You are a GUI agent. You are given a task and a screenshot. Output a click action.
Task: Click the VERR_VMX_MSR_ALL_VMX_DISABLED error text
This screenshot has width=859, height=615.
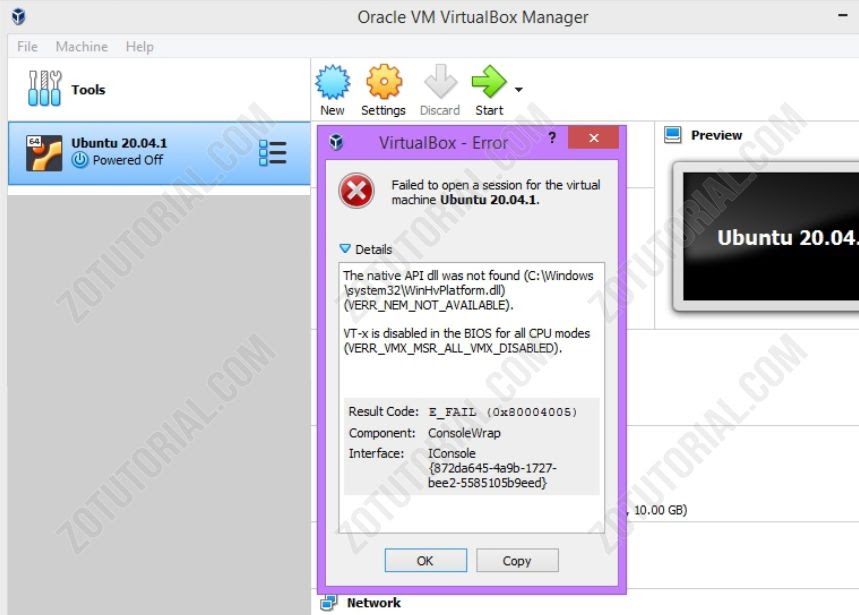(453, 348)
